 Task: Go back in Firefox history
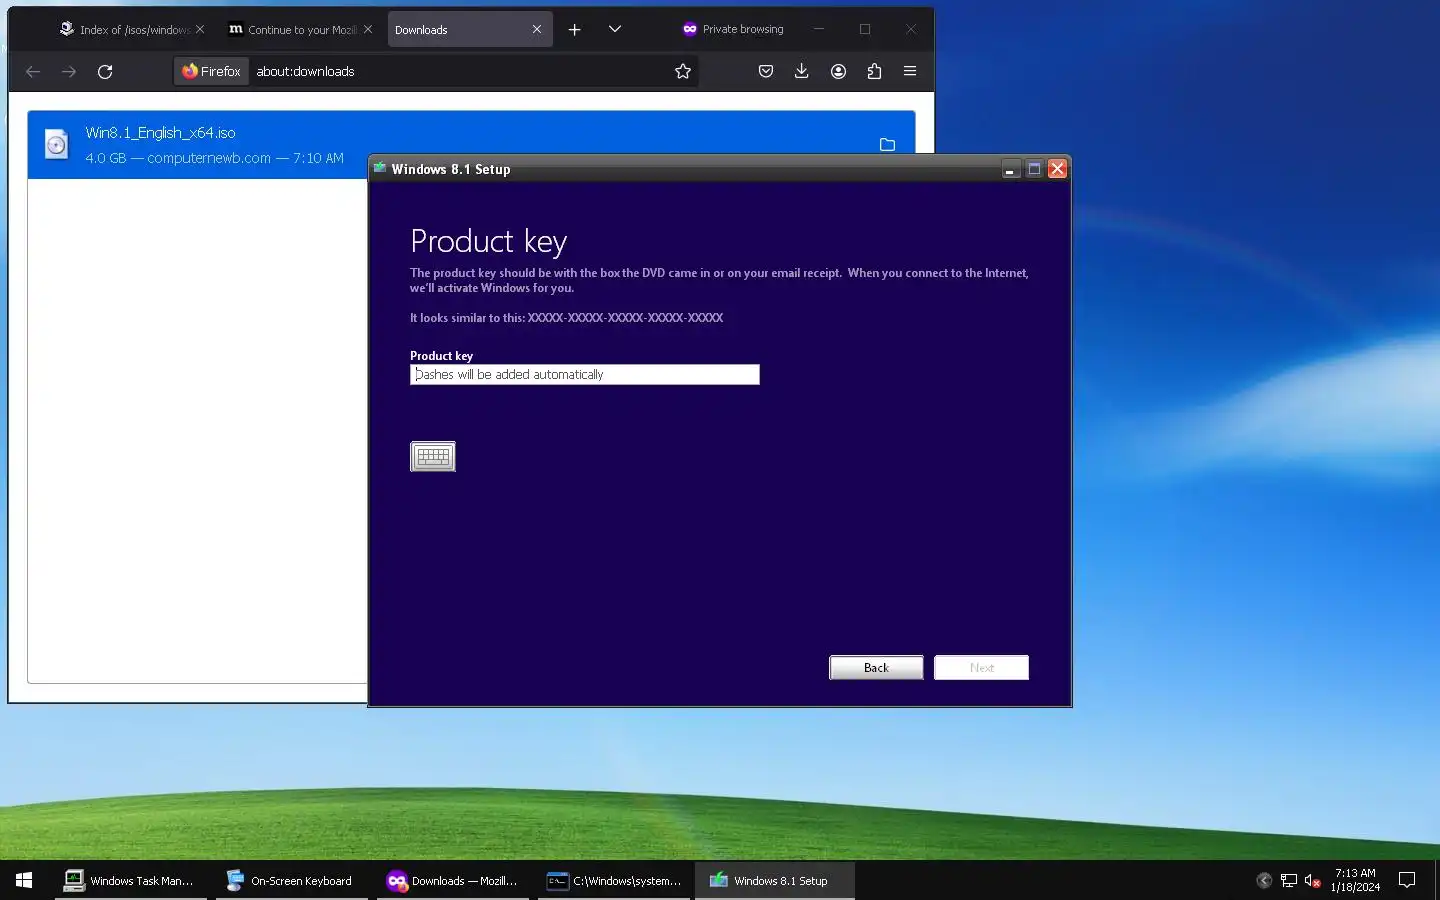point(33,71)
